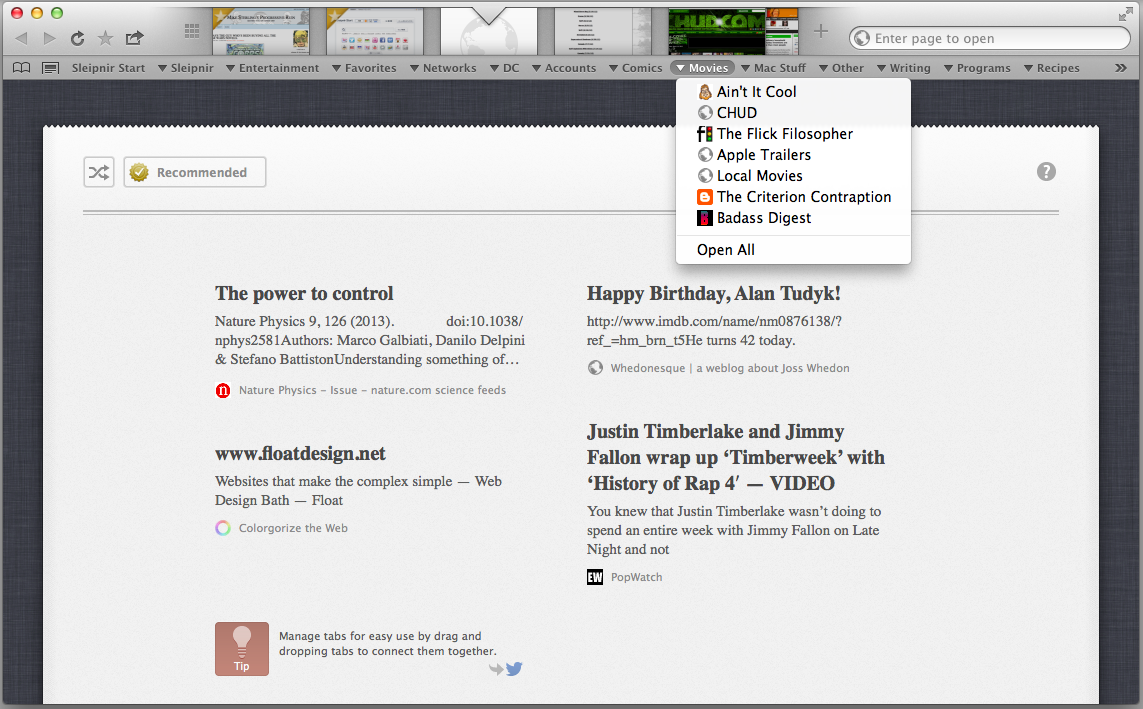Screen dimensions: 1143x709
Task: Open the Sleipnir Start bookmark
Action: coord(108,68)
